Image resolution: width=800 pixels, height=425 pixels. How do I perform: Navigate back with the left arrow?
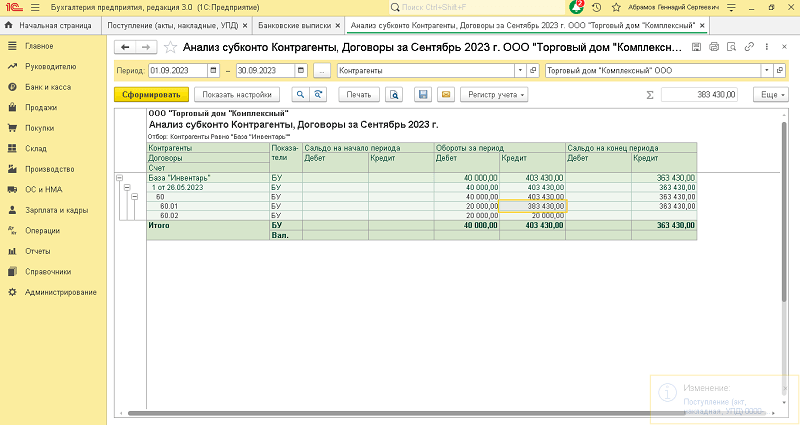126,47
